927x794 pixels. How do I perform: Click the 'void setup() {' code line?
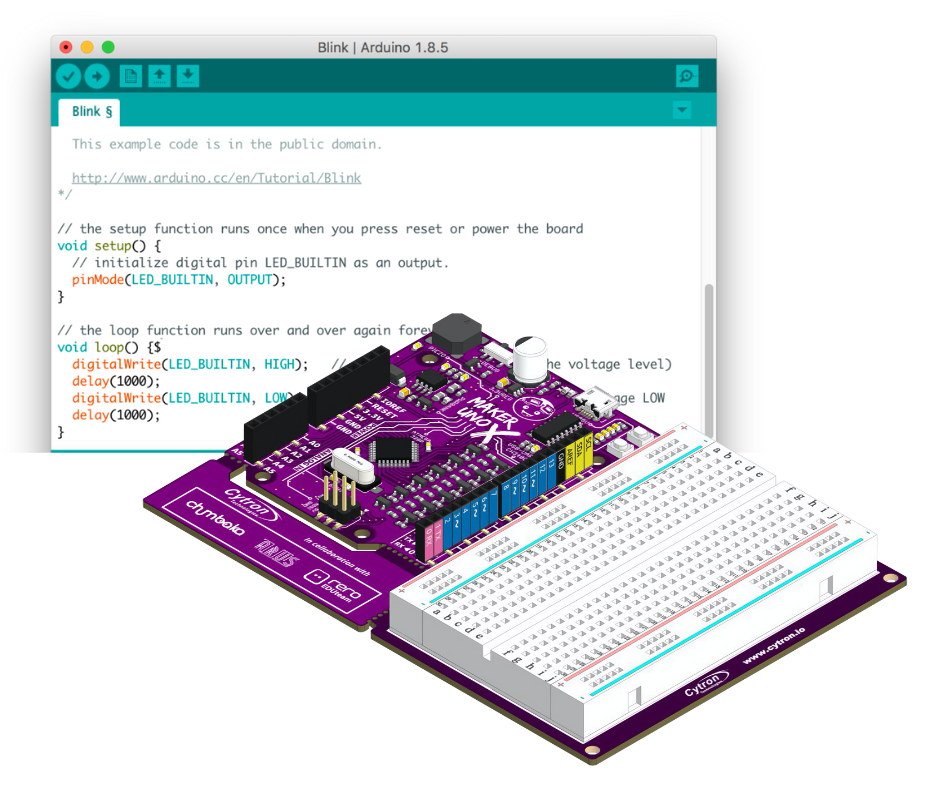(x=109, y=246)
